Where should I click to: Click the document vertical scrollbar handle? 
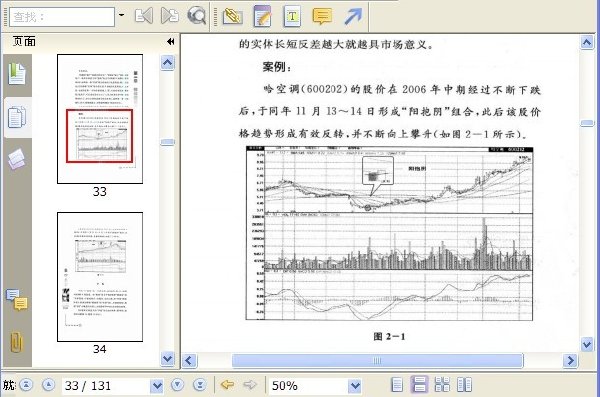pos(587,123)
